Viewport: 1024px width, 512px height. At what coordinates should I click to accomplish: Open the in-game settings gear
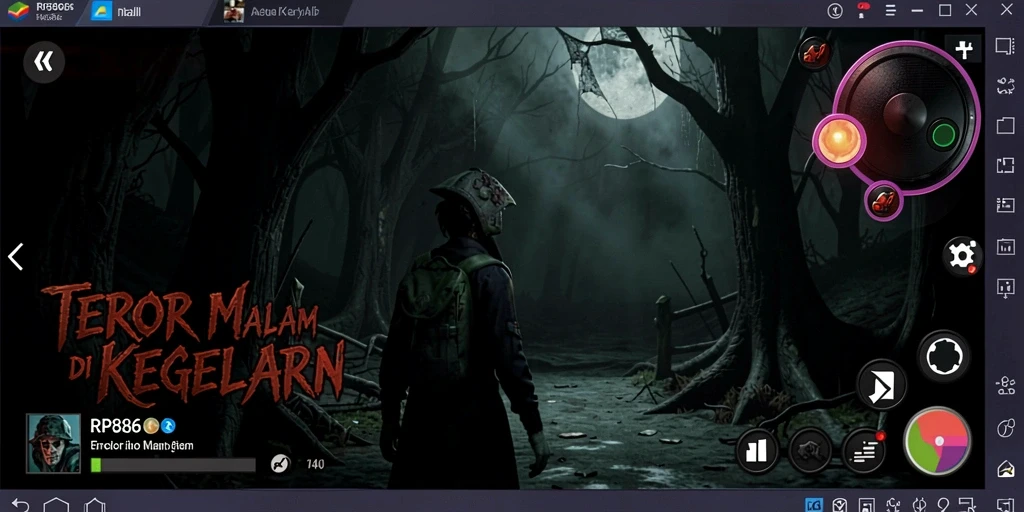click(x=962, y=255)
